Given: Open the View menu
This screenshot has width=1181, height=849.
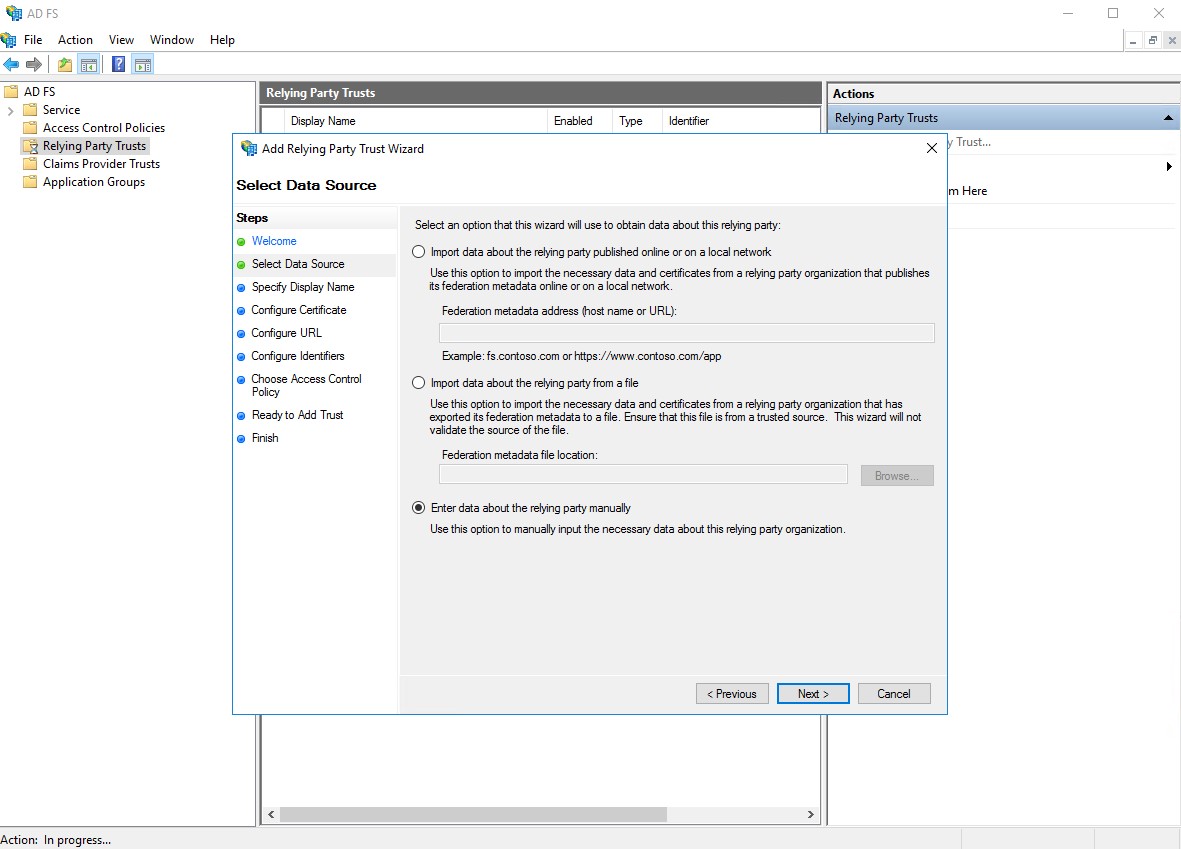Looking at the screenshot, I should coord(121,40).
